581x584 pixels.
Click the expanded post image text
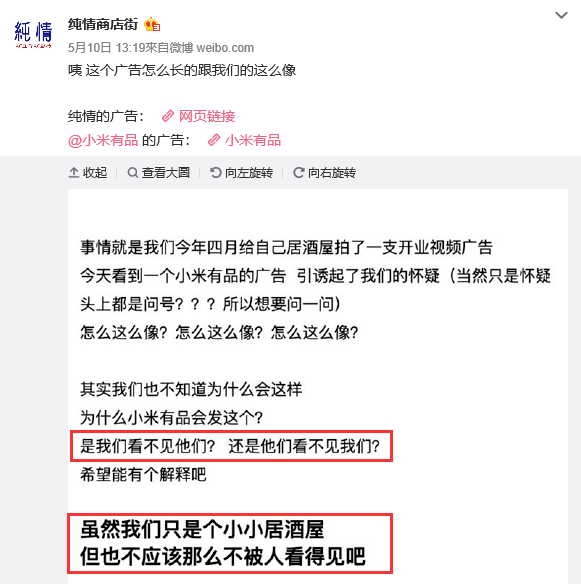point(318,386)
